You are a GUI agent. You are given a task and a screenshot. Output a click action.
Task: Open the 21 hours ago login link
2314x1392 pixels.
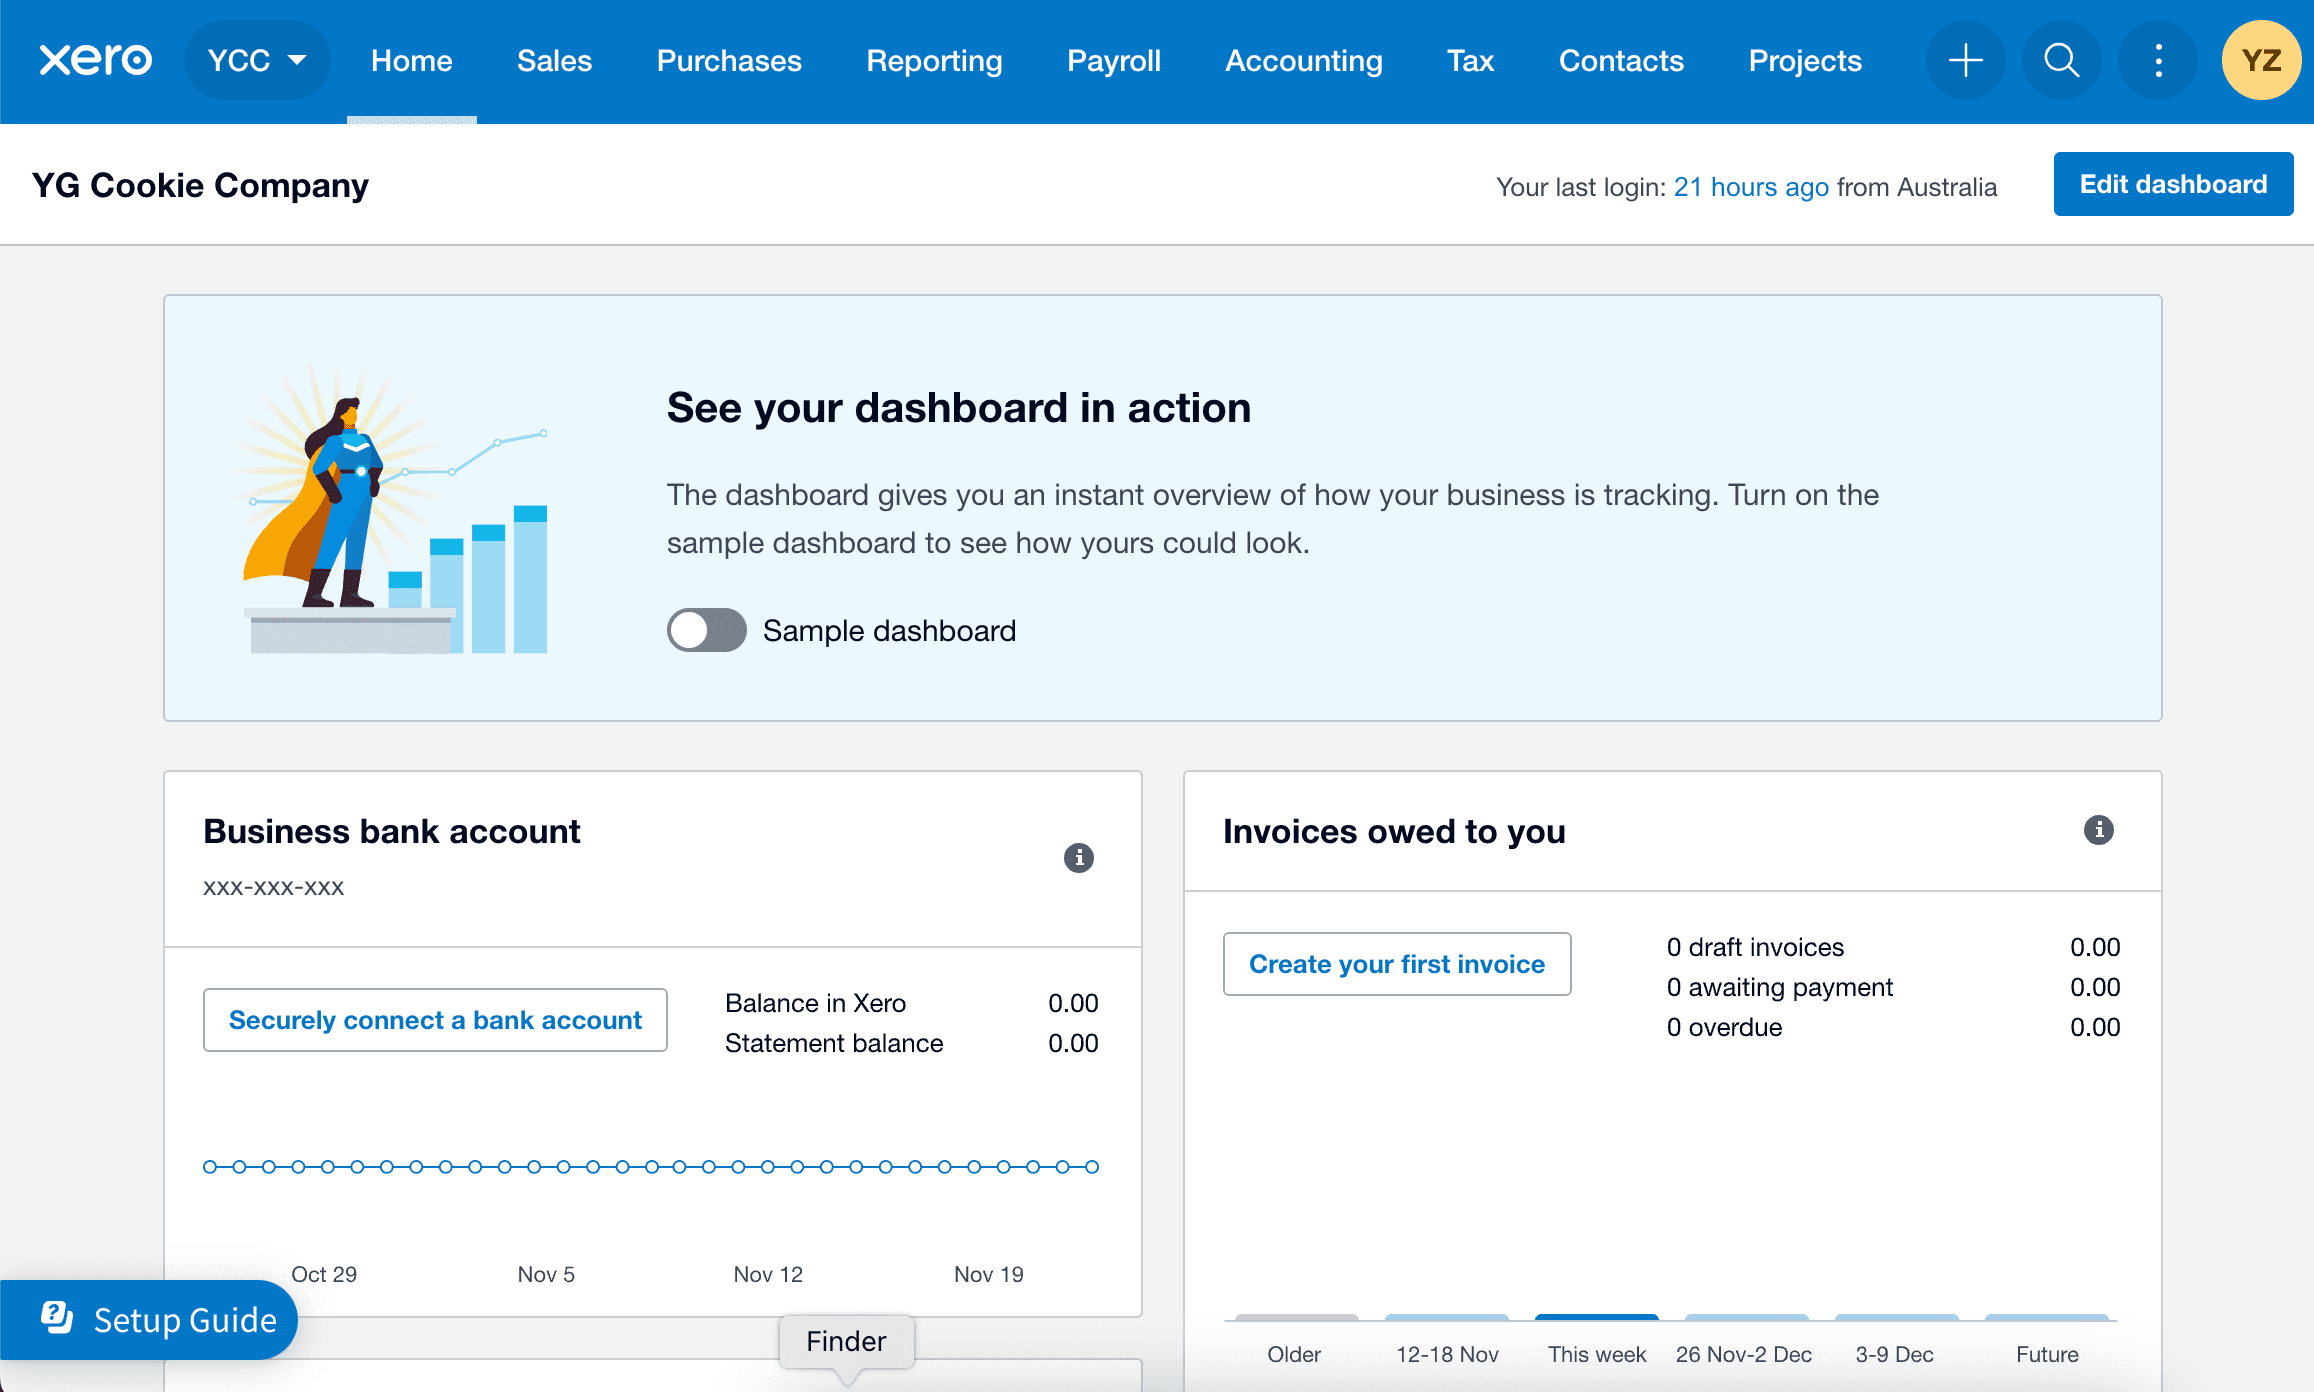pos(1751,186)
